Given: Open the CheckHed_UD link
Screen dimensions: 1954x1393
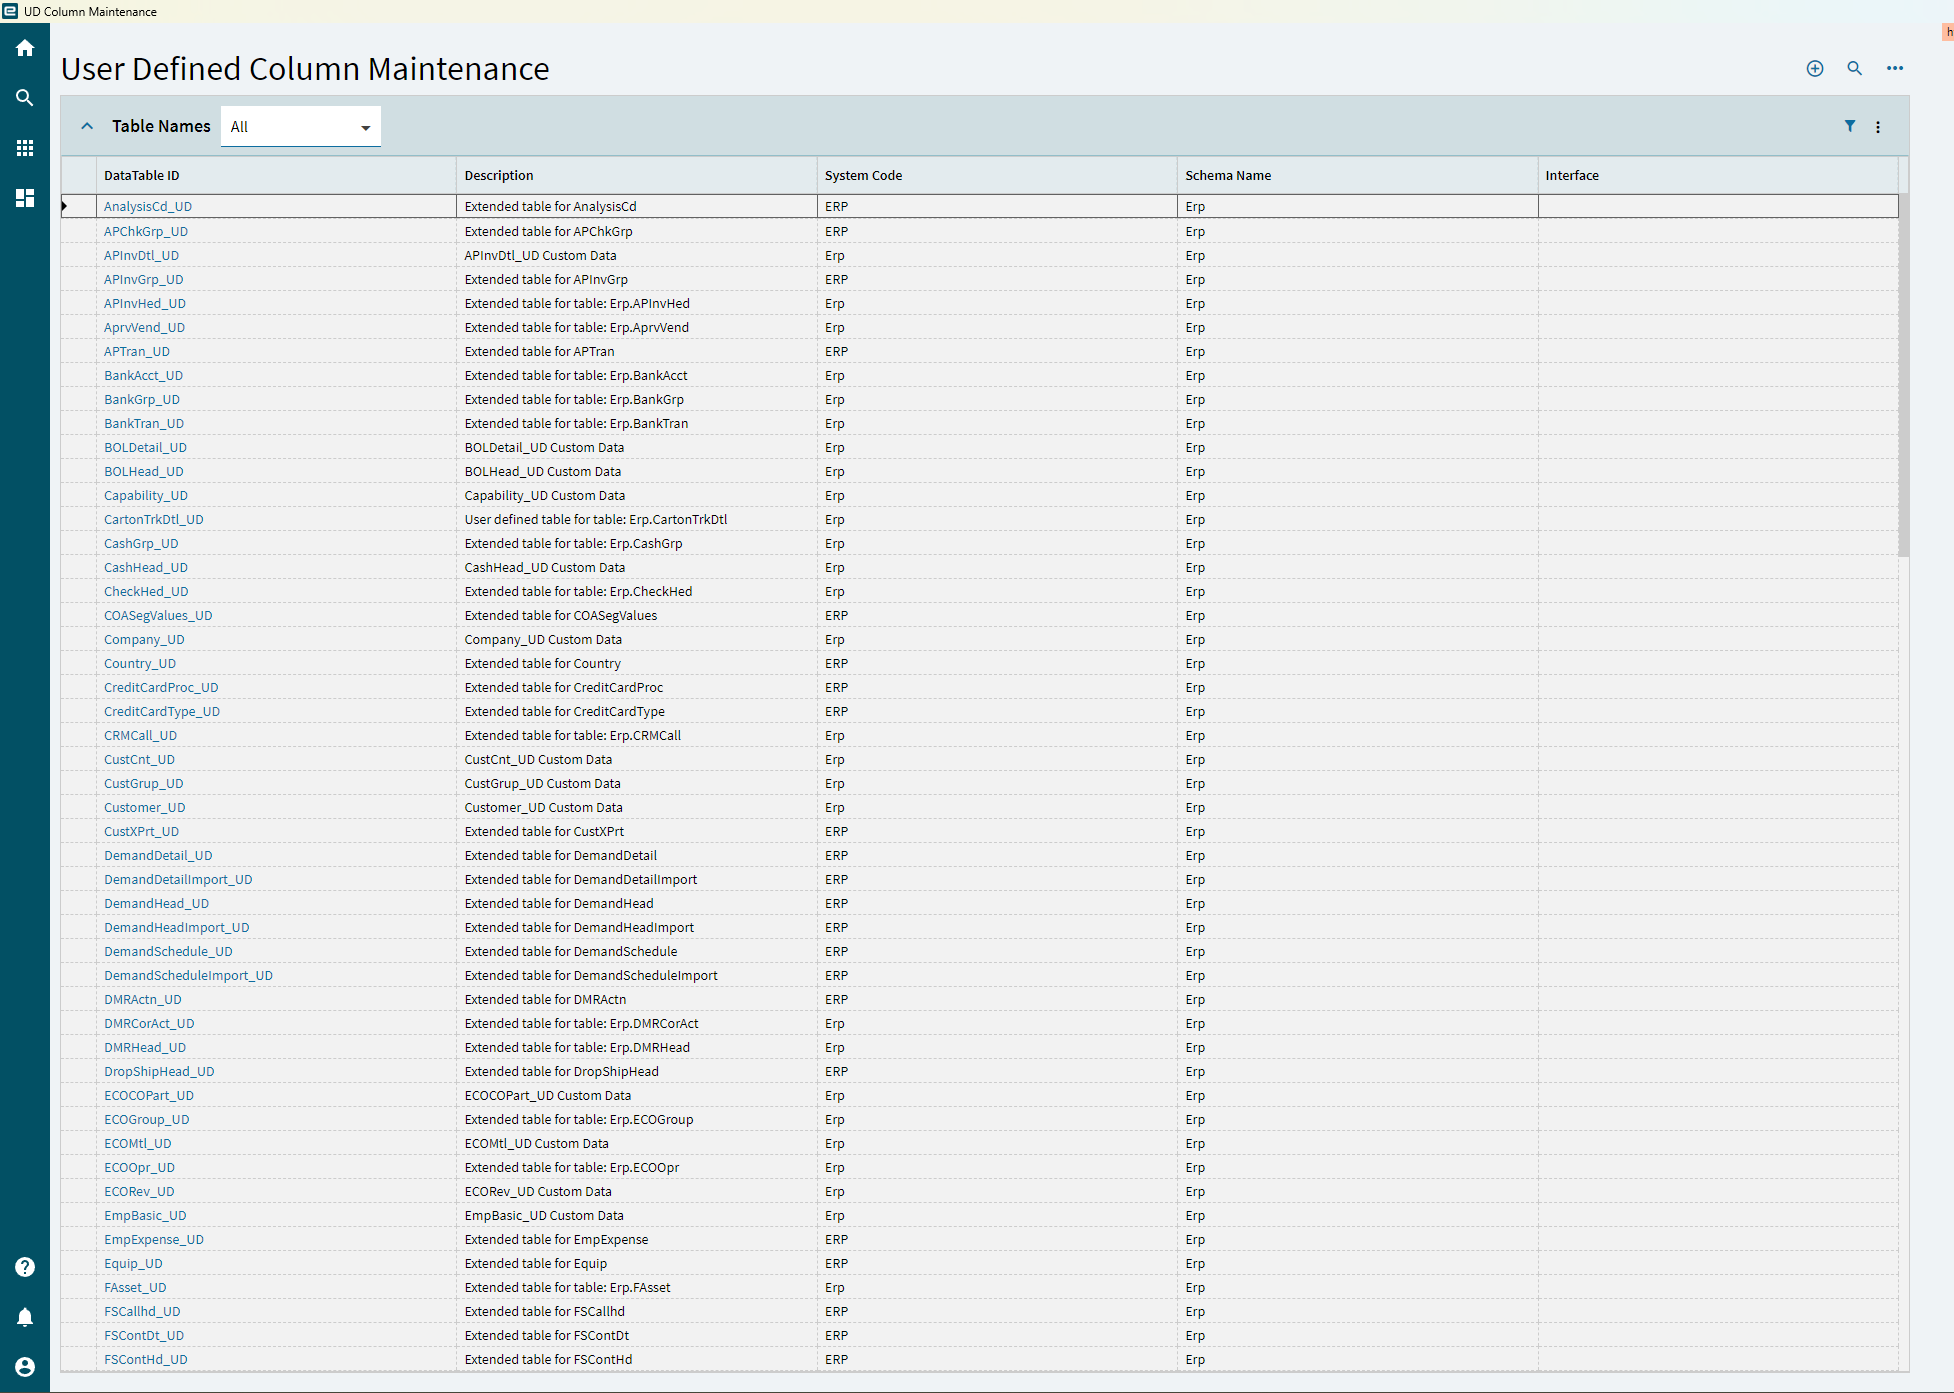Looking at the screenshot, I should (x=146, y=591).
